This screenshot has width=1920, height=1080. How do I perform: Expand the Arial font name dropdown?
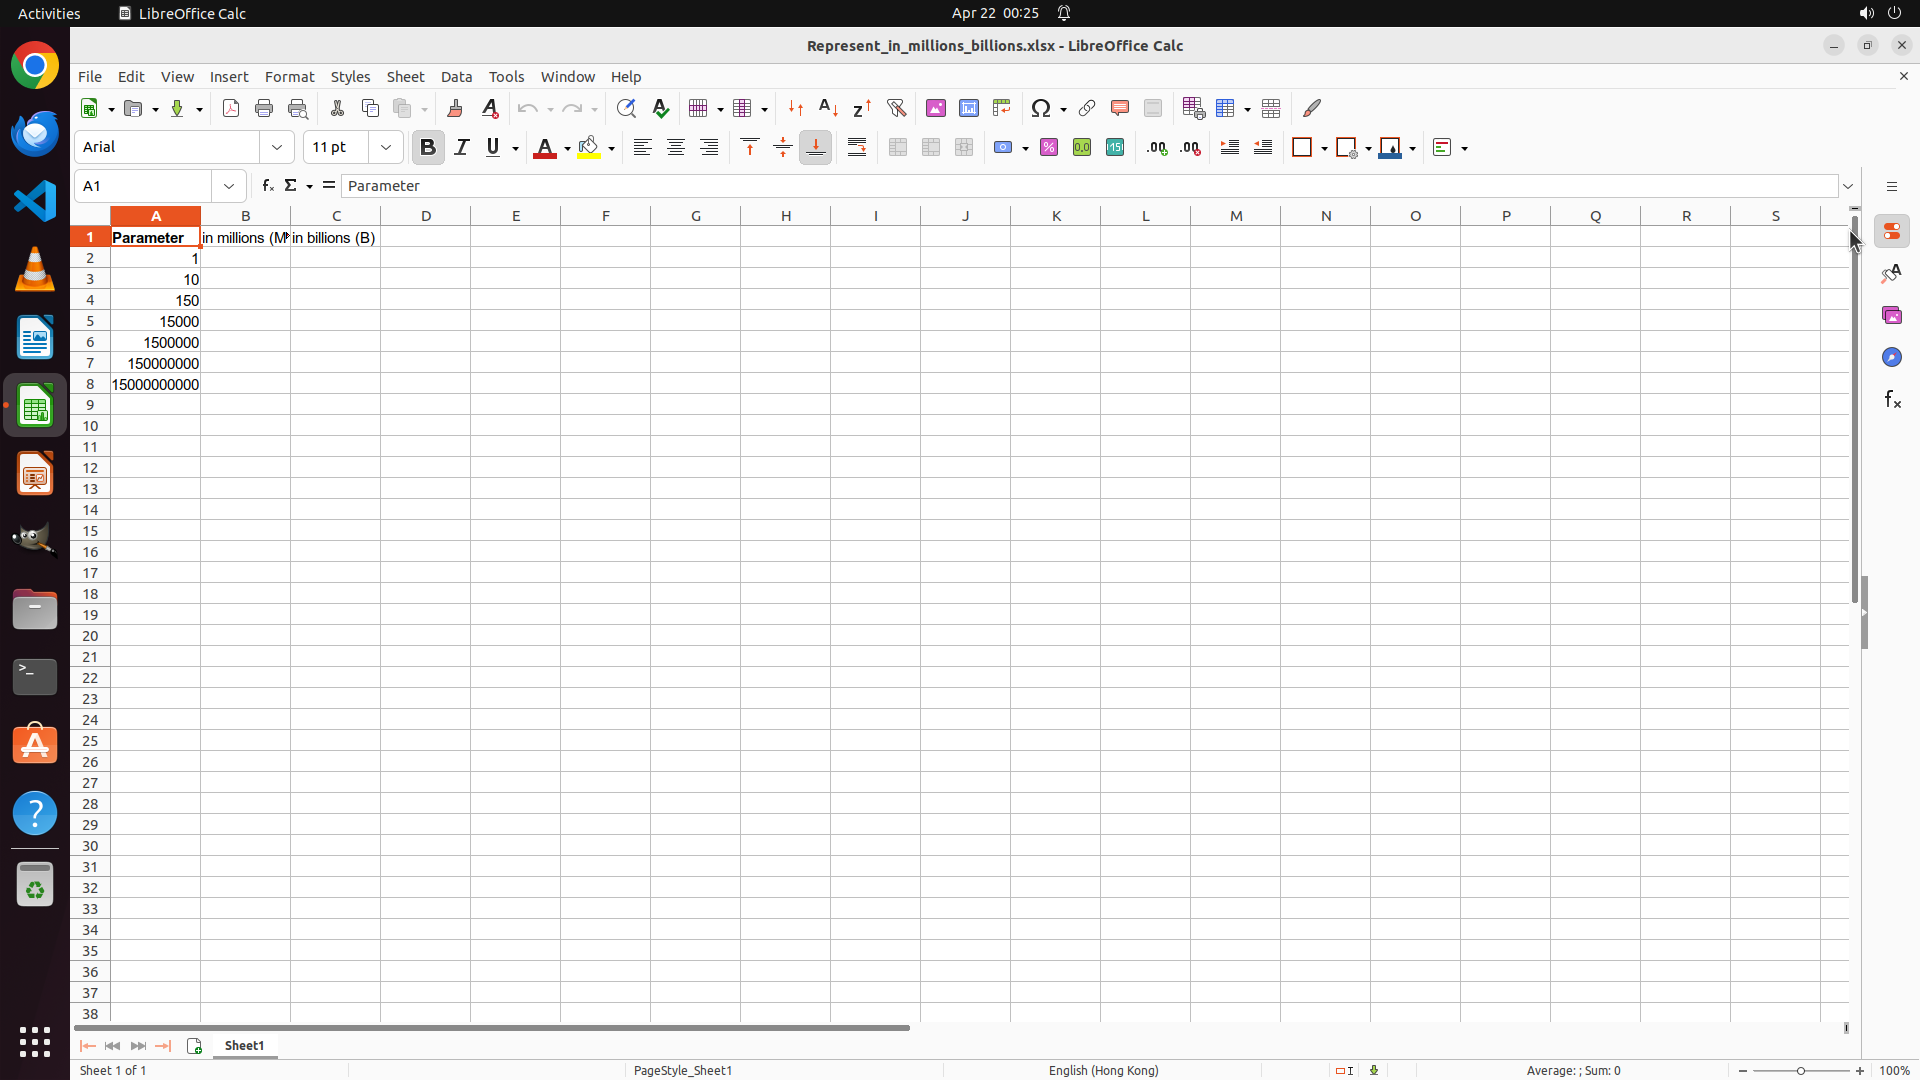(x=277, y=147)
